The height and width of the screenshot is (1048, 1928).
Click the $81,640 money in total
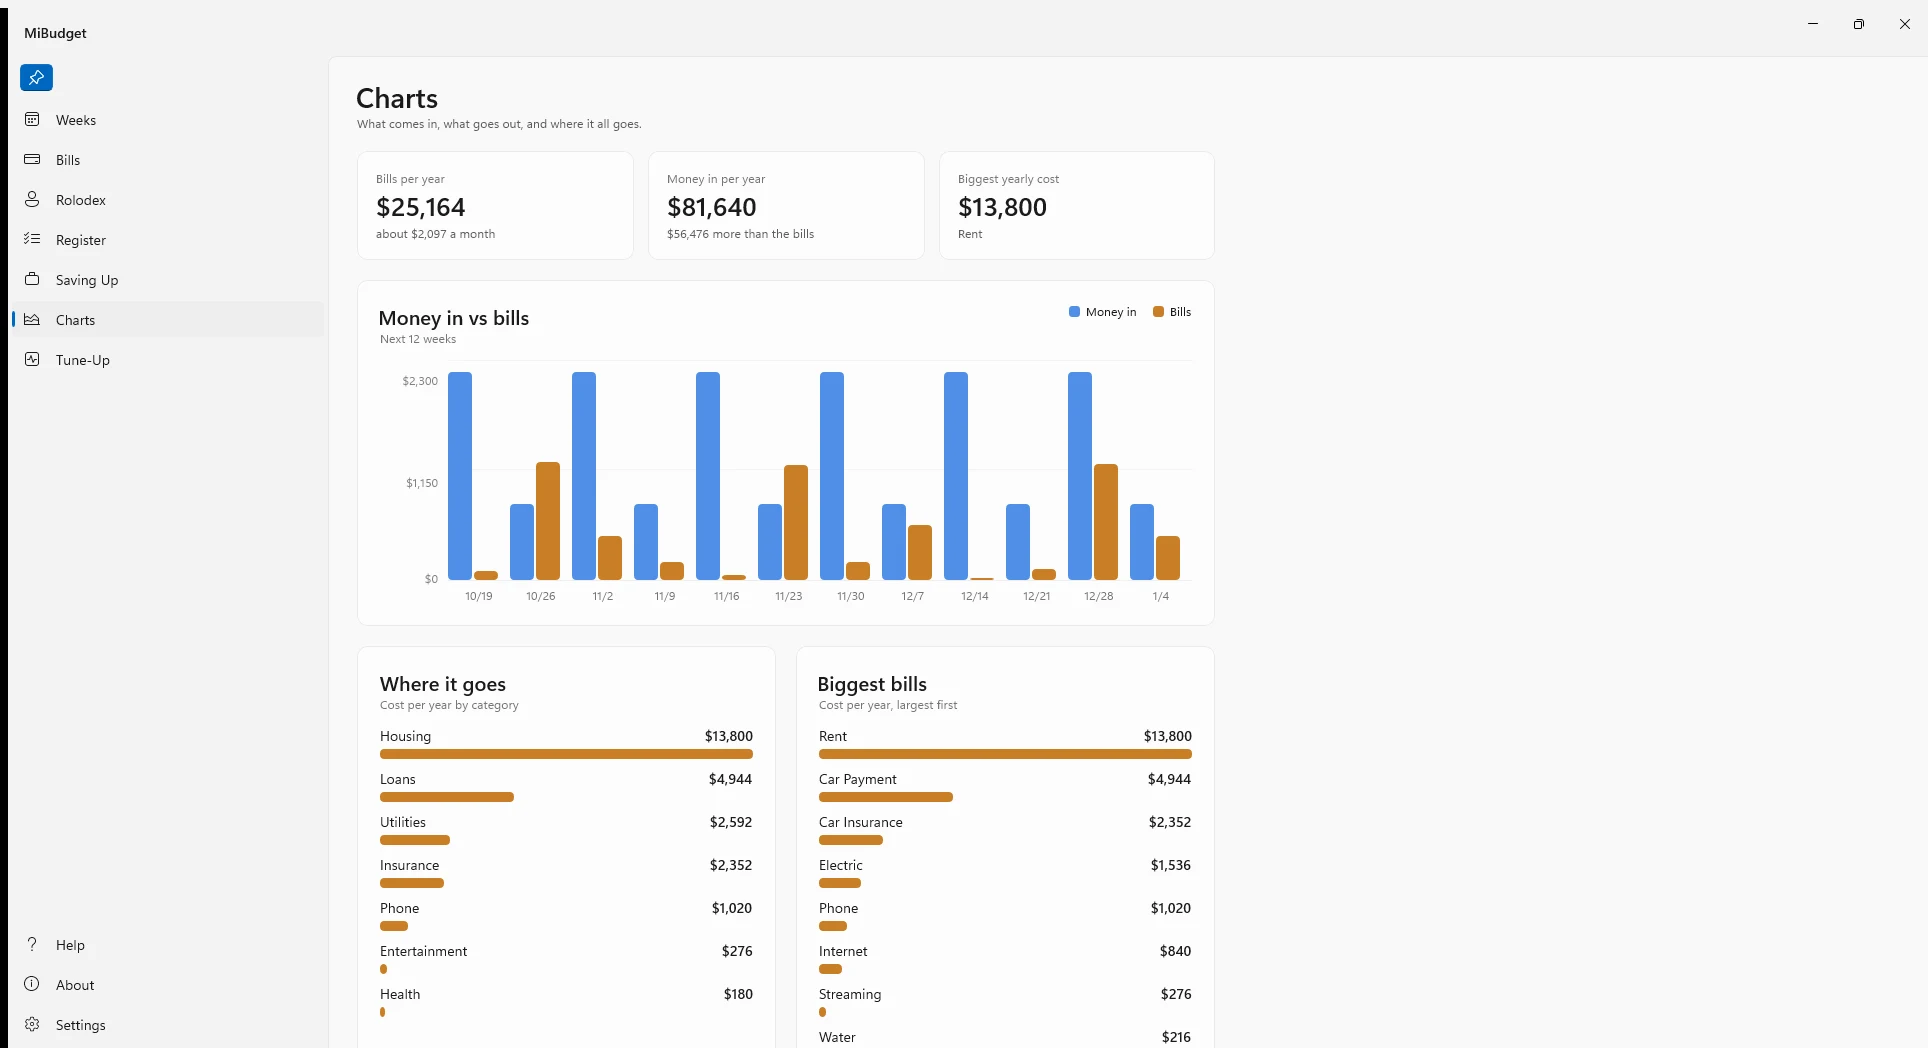click(x=712, y=207)
